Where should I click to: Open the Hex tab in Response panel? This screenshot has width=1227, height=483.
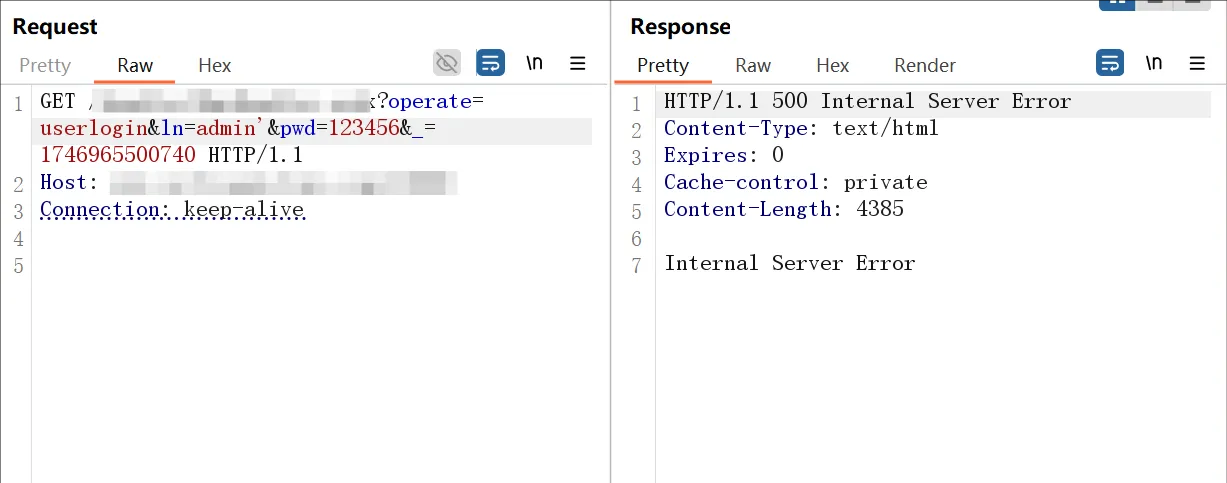(833, 66)
